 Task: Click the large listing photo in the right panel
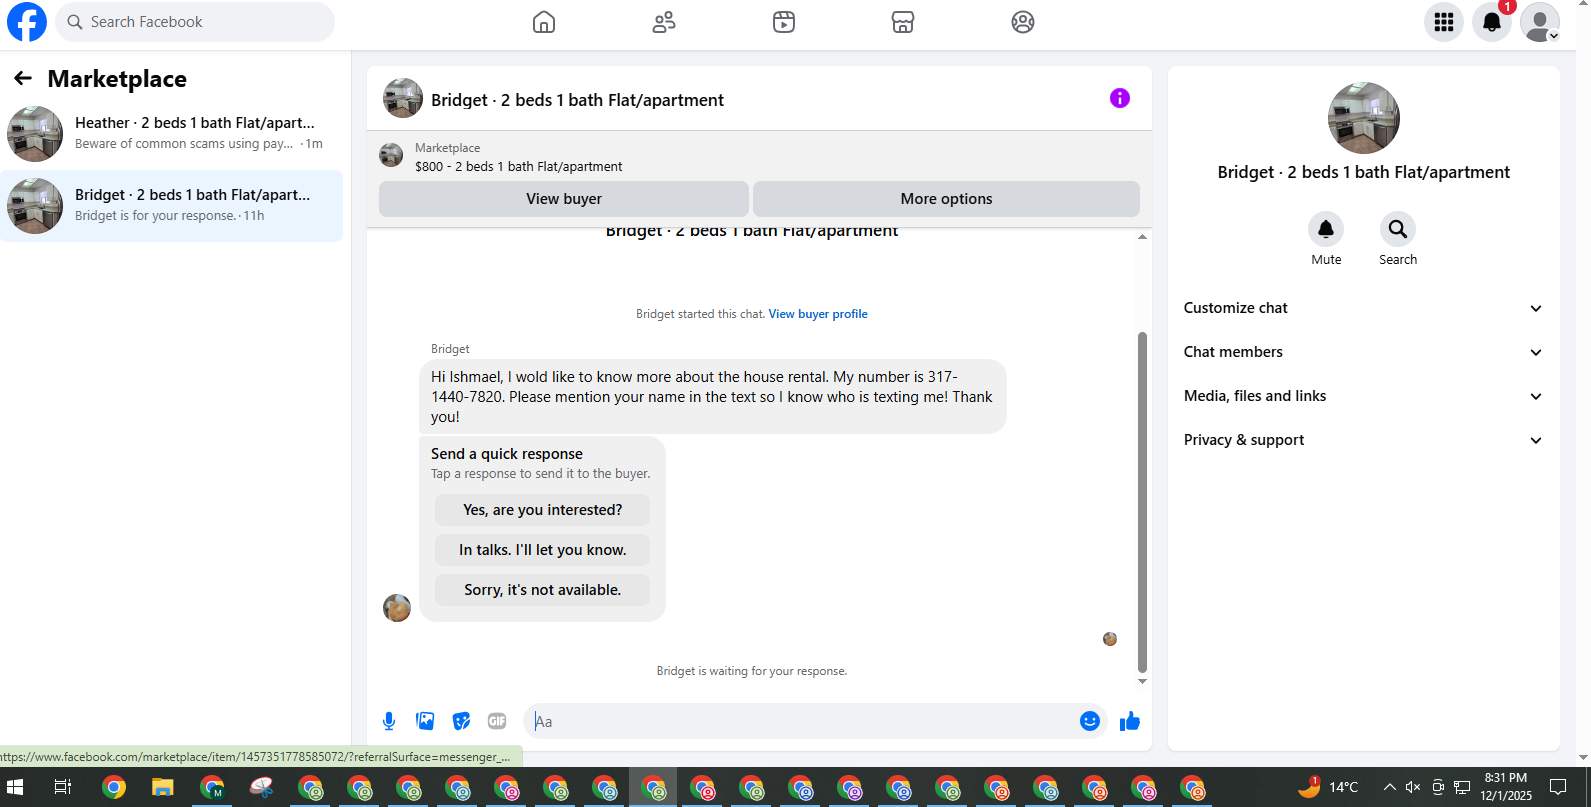[1364, 118]
